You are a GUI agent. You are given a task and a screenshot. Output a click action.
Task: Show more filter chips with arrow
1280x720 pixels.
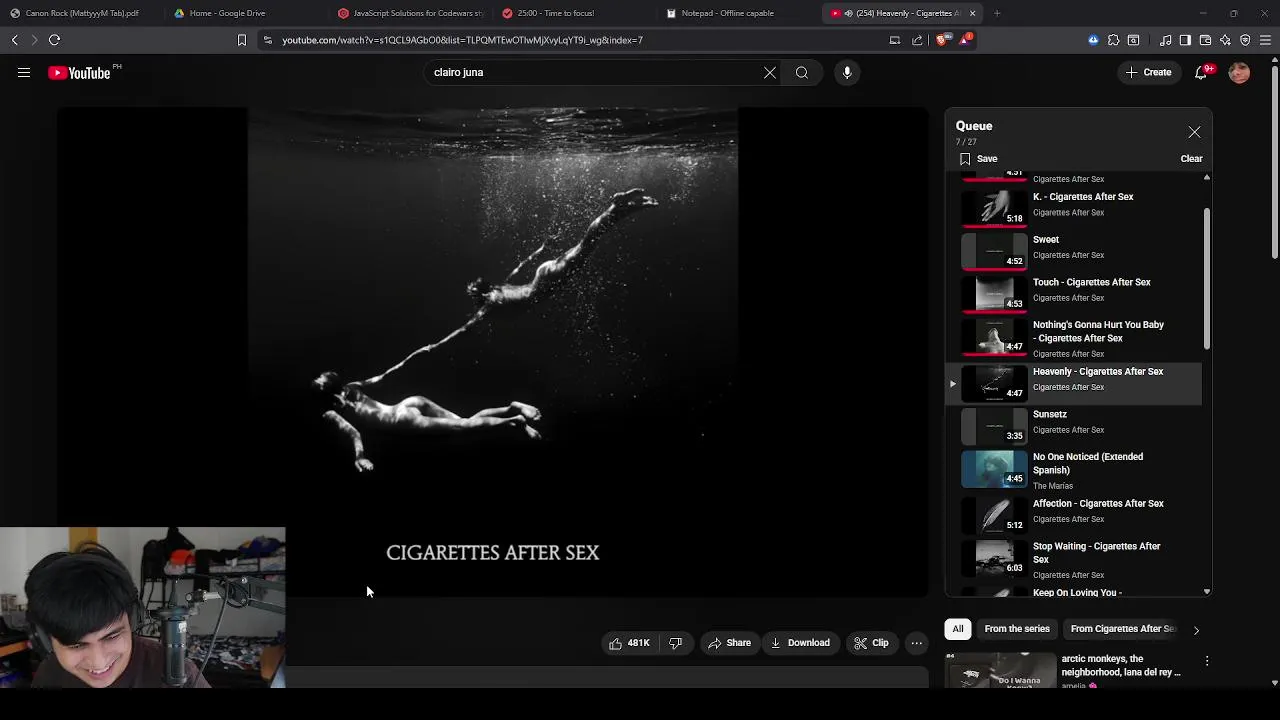point(1196,630)
